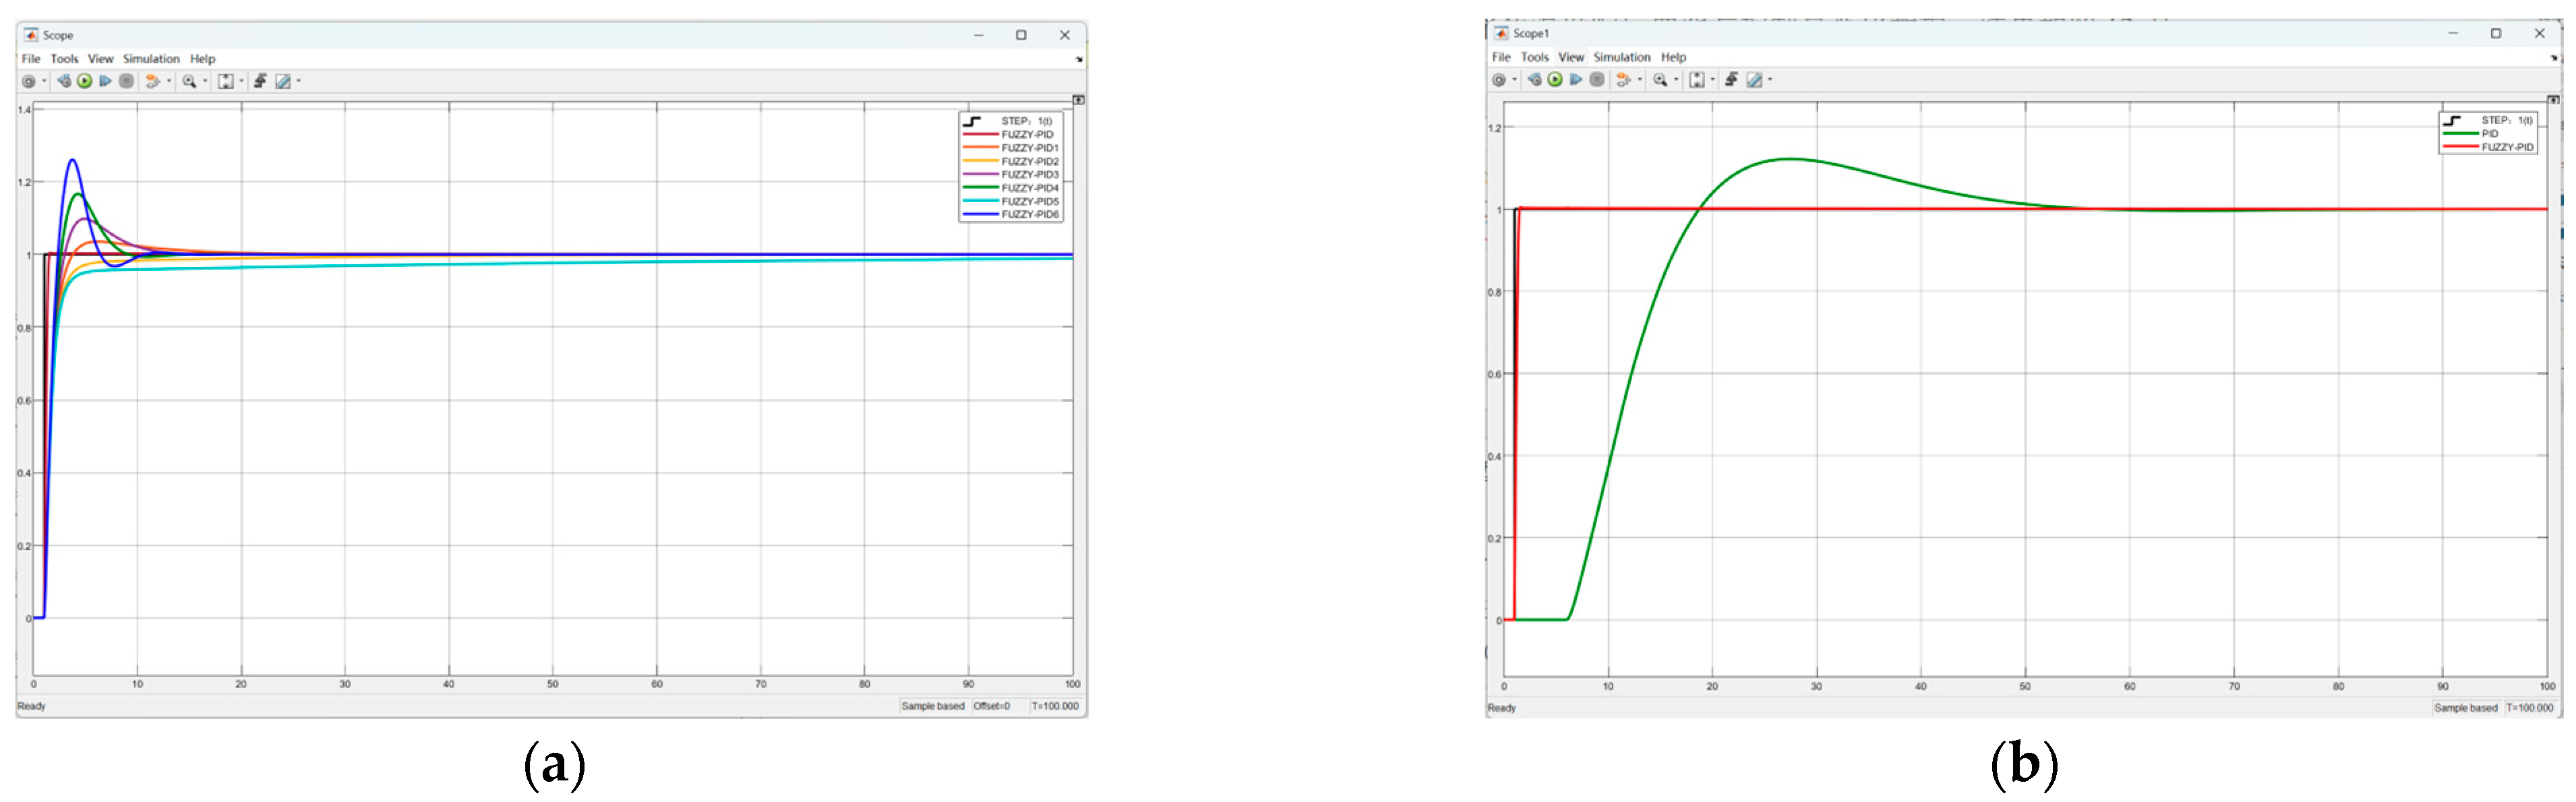Click Cursor Measurements icon in Scope toolbar
Viewport: 2576px width, 802px height.
(x=283, y=81)
